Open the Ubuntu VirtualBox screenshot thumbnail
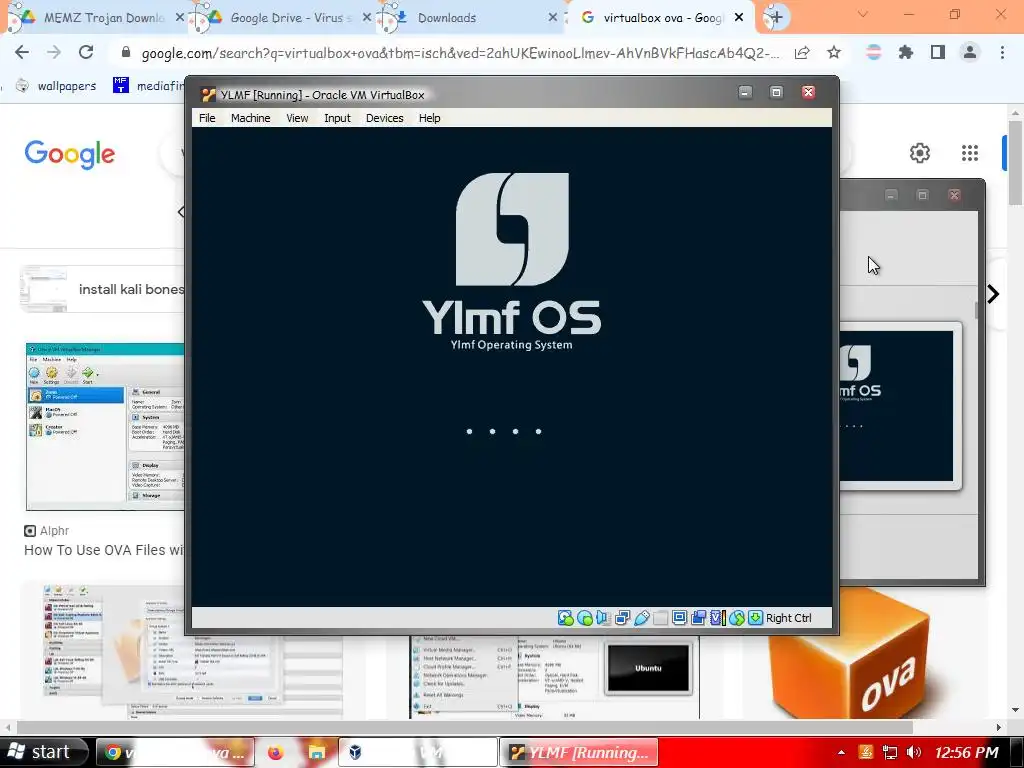This screenshot has height=768, width=1024. 554,677
